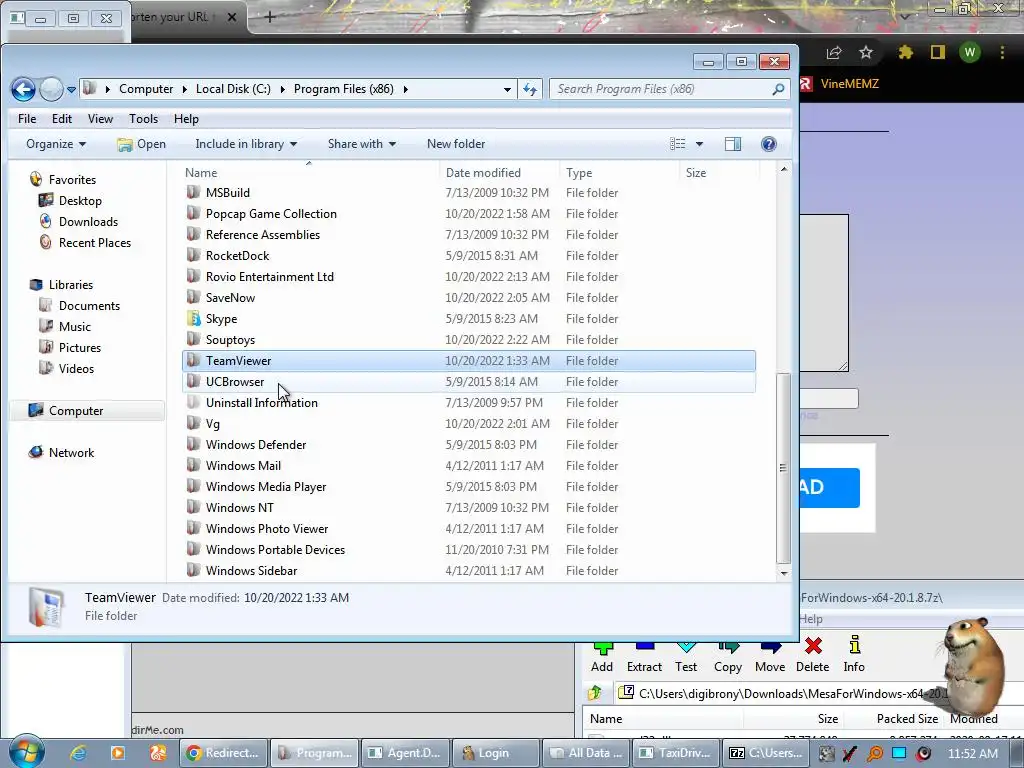Select the Skype folder icon
Viewport: 1024px width, 768px height.
click(x=193, y=319)
